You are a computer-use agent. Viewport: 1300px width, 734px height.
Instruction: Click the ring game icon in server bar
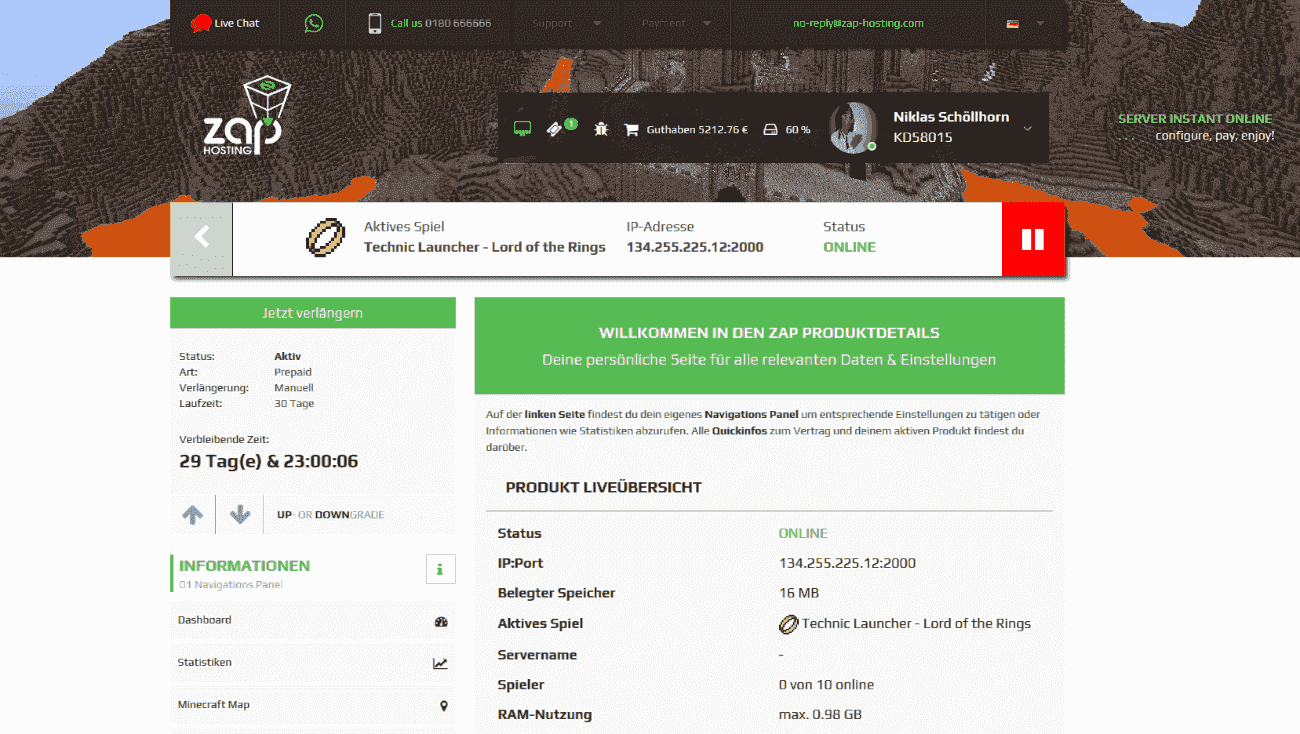325,237
